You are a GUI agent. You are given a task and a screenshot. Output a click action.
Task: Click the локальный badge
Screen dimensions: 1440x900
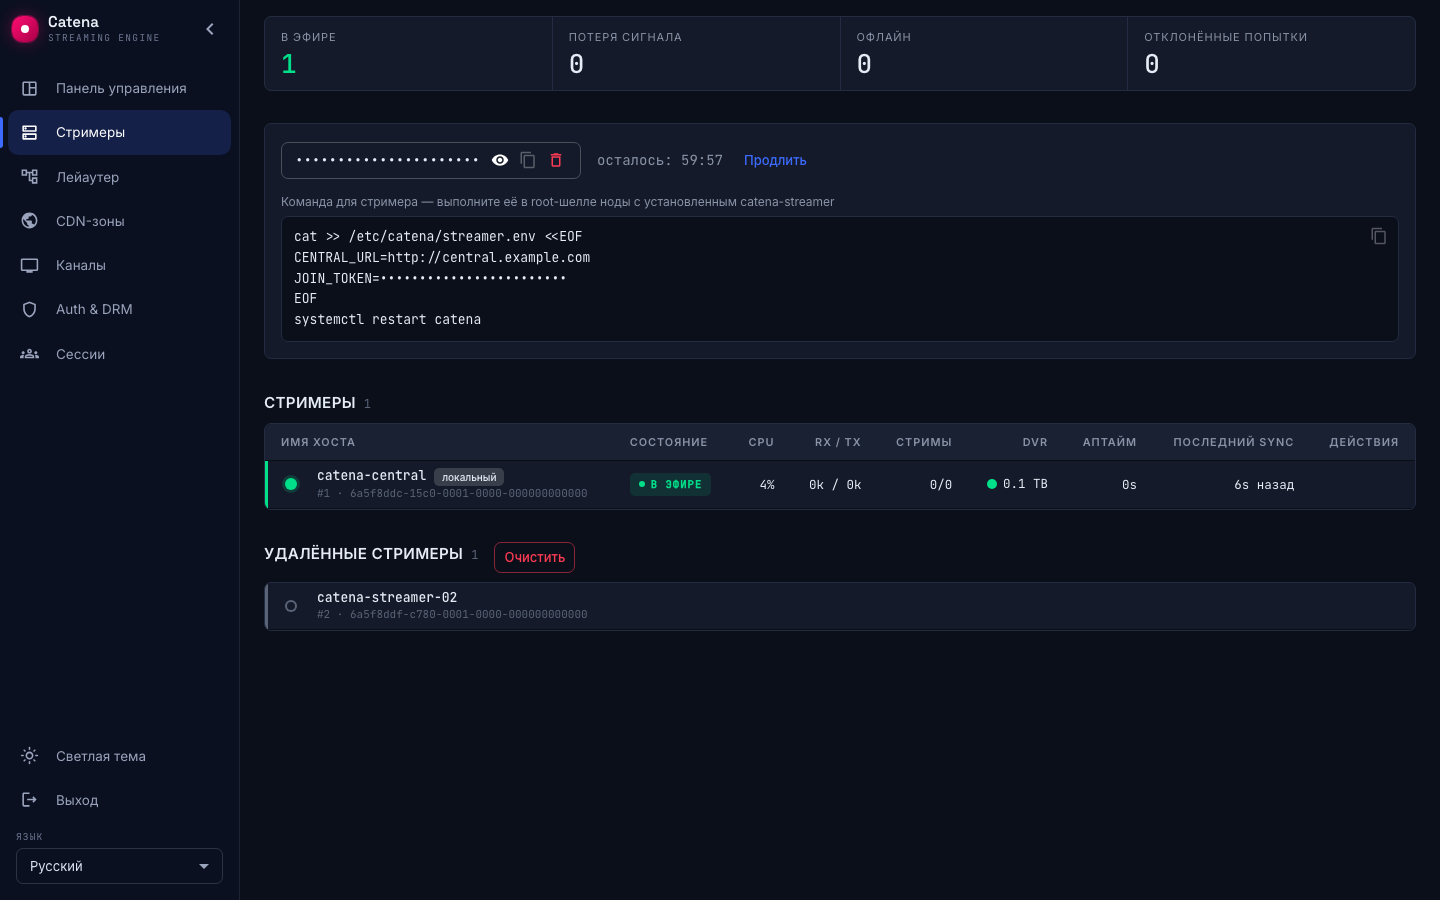469,477
